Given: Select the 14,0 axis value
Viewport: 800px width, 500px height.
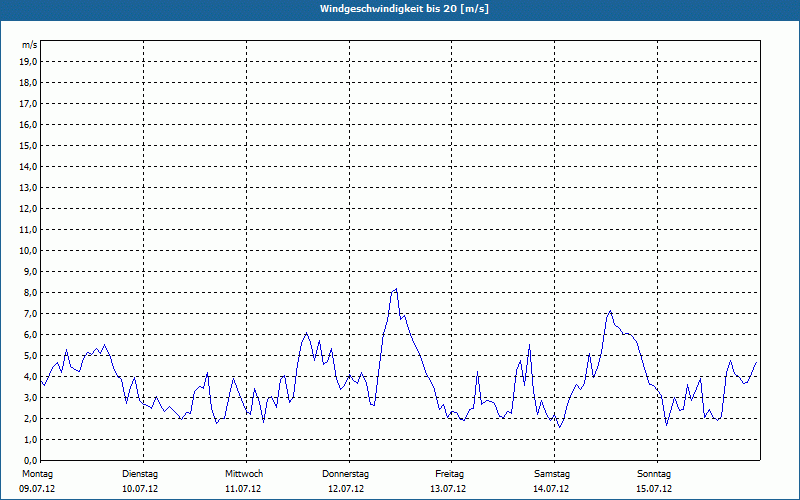Looking at the screenshot, I should 29,166.
